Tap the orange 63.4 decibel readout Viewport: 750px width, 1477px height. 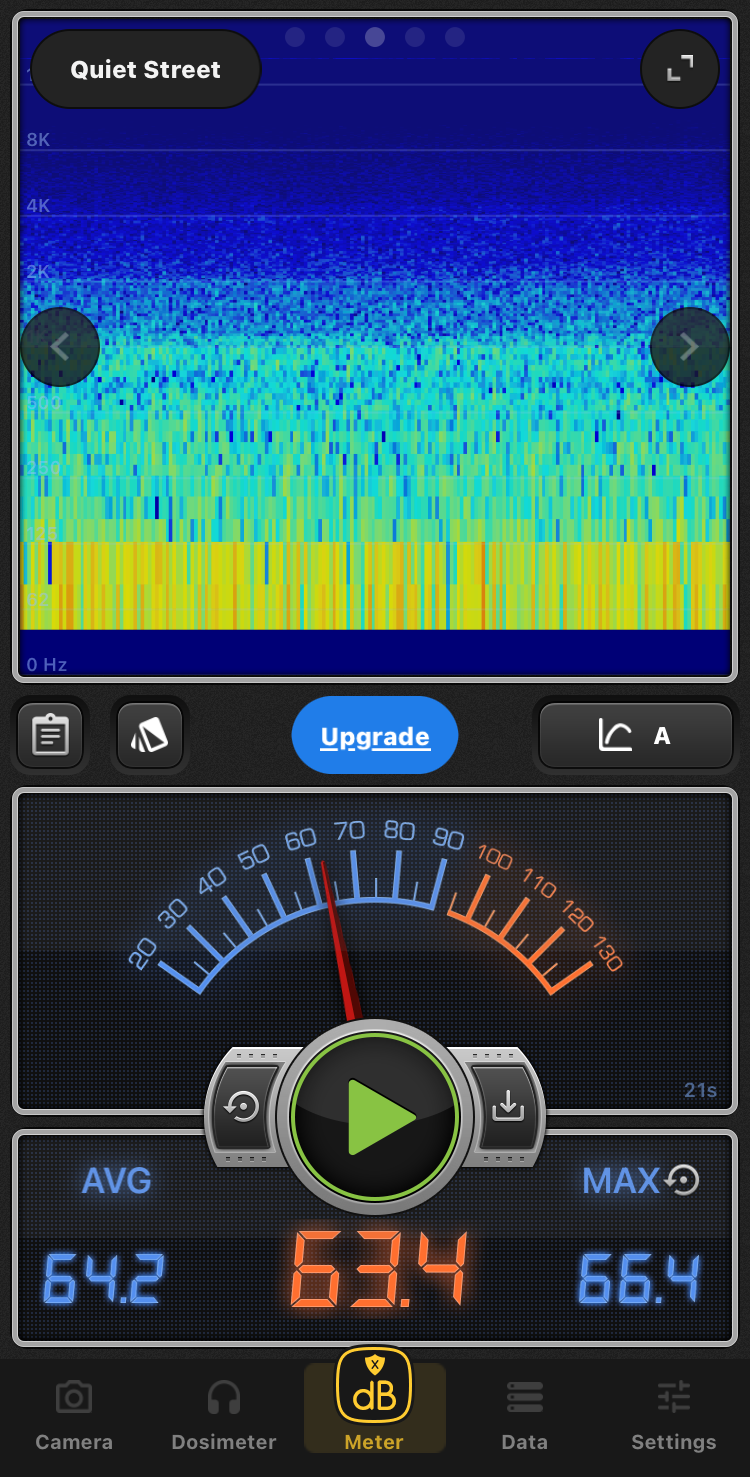coord(379,1270)
